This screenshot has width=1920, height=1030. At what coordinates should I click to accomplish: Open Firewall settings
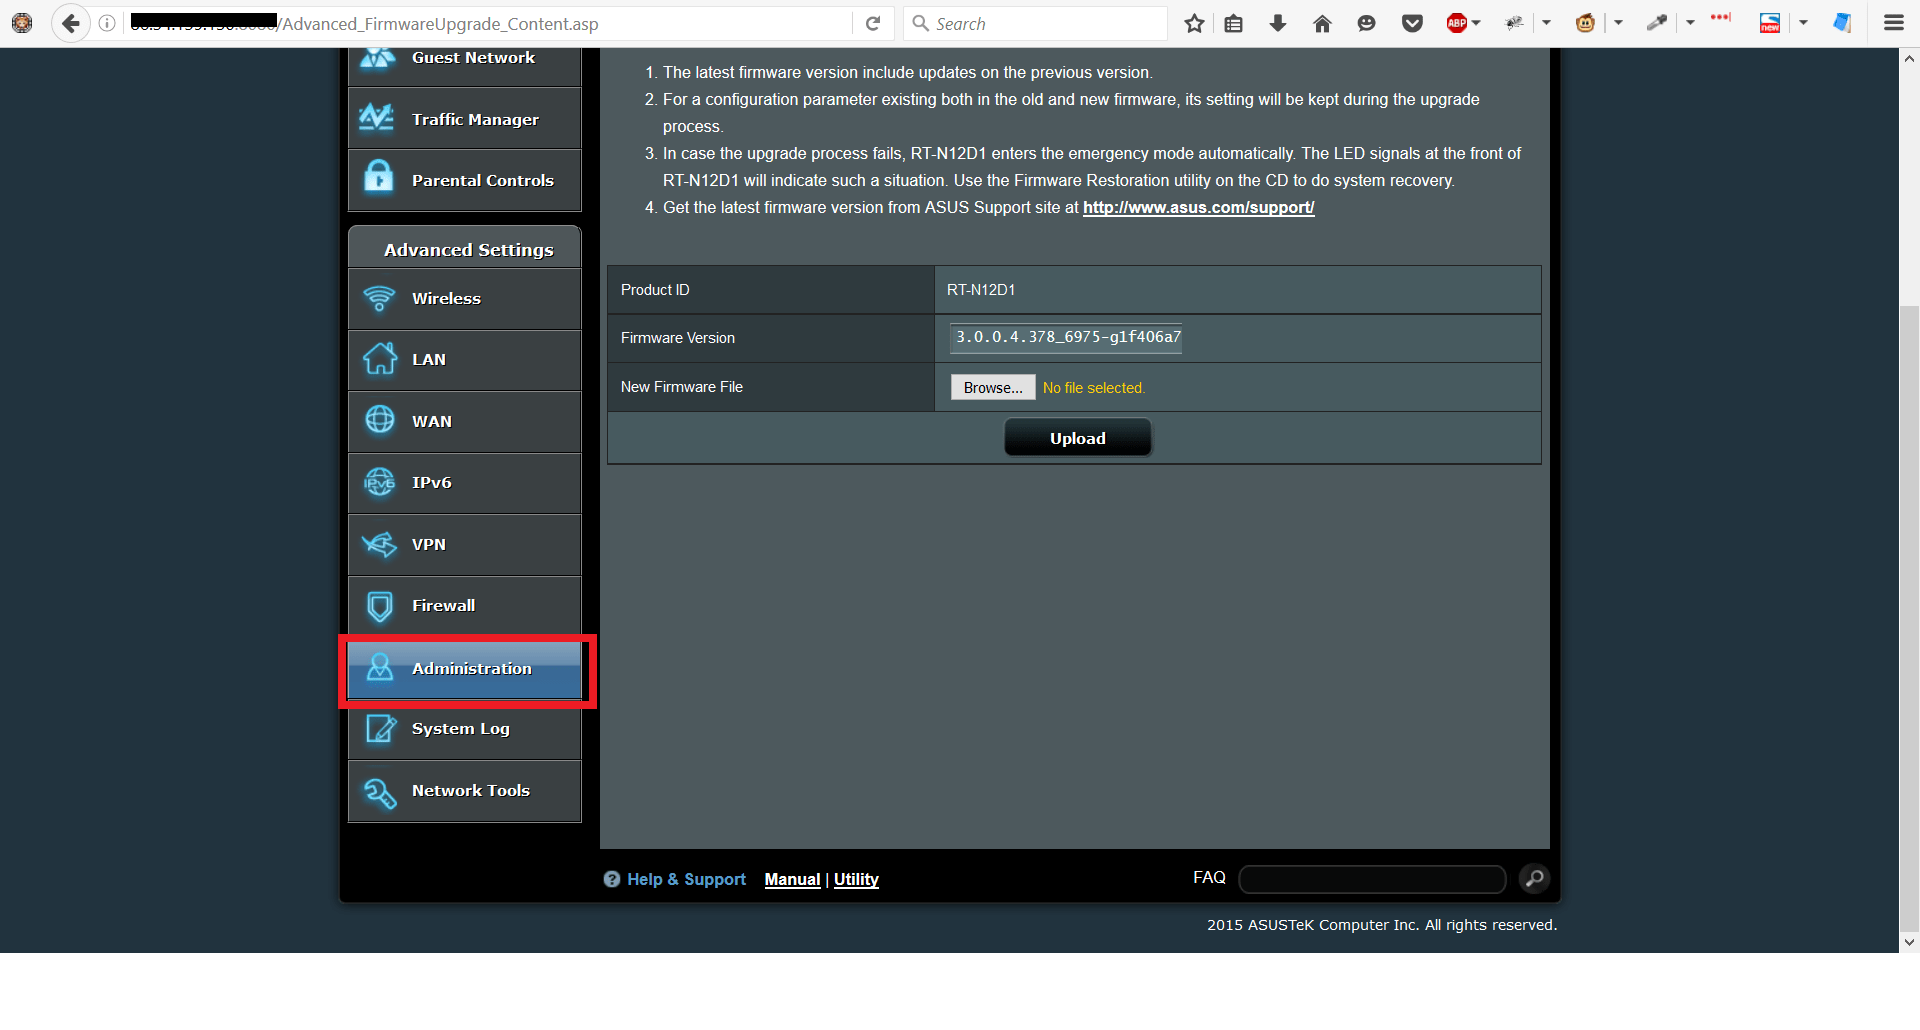tap(464, 606)
